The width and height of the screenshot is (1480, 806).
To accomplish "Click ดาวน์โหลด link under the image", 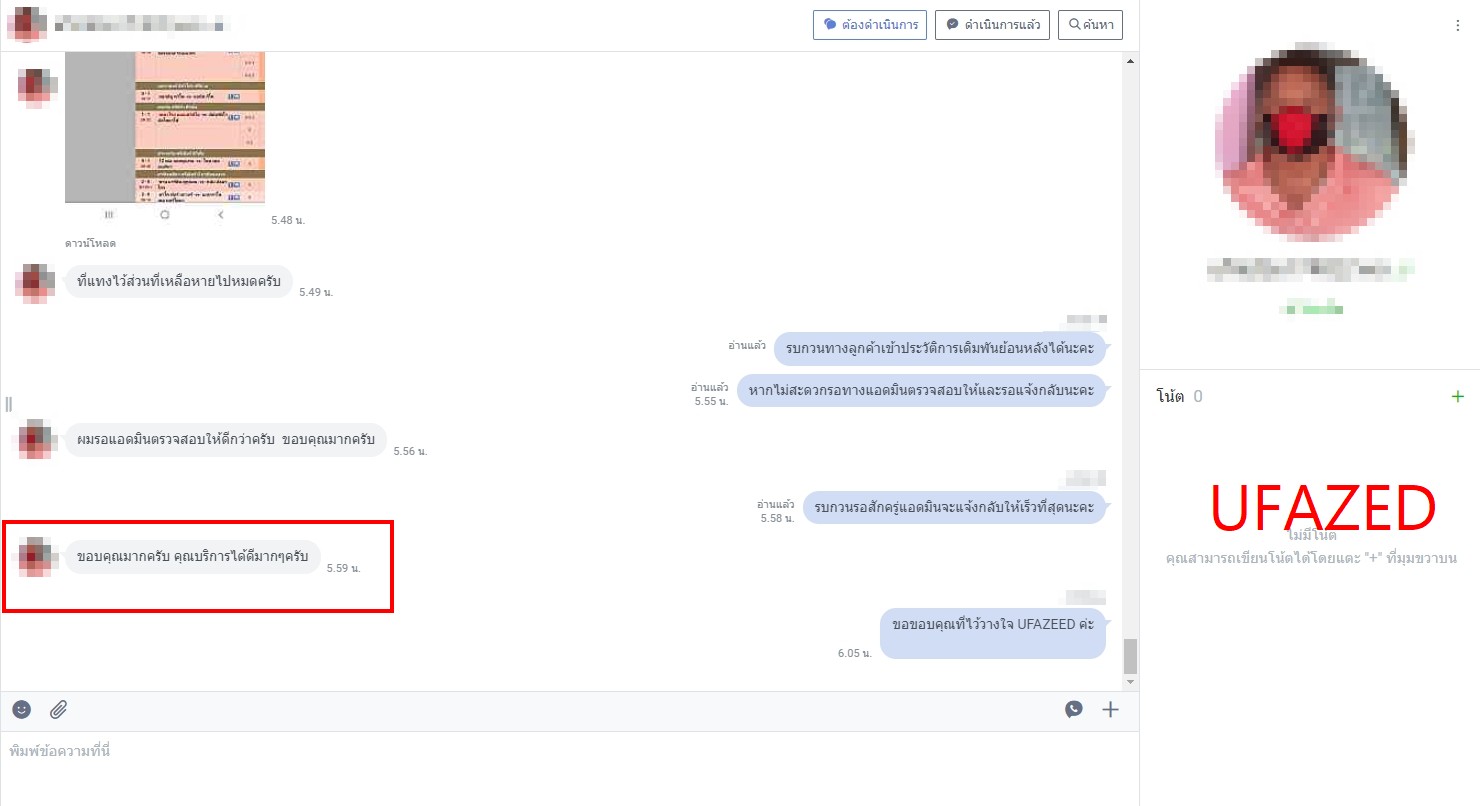I will tap(91, 243).
